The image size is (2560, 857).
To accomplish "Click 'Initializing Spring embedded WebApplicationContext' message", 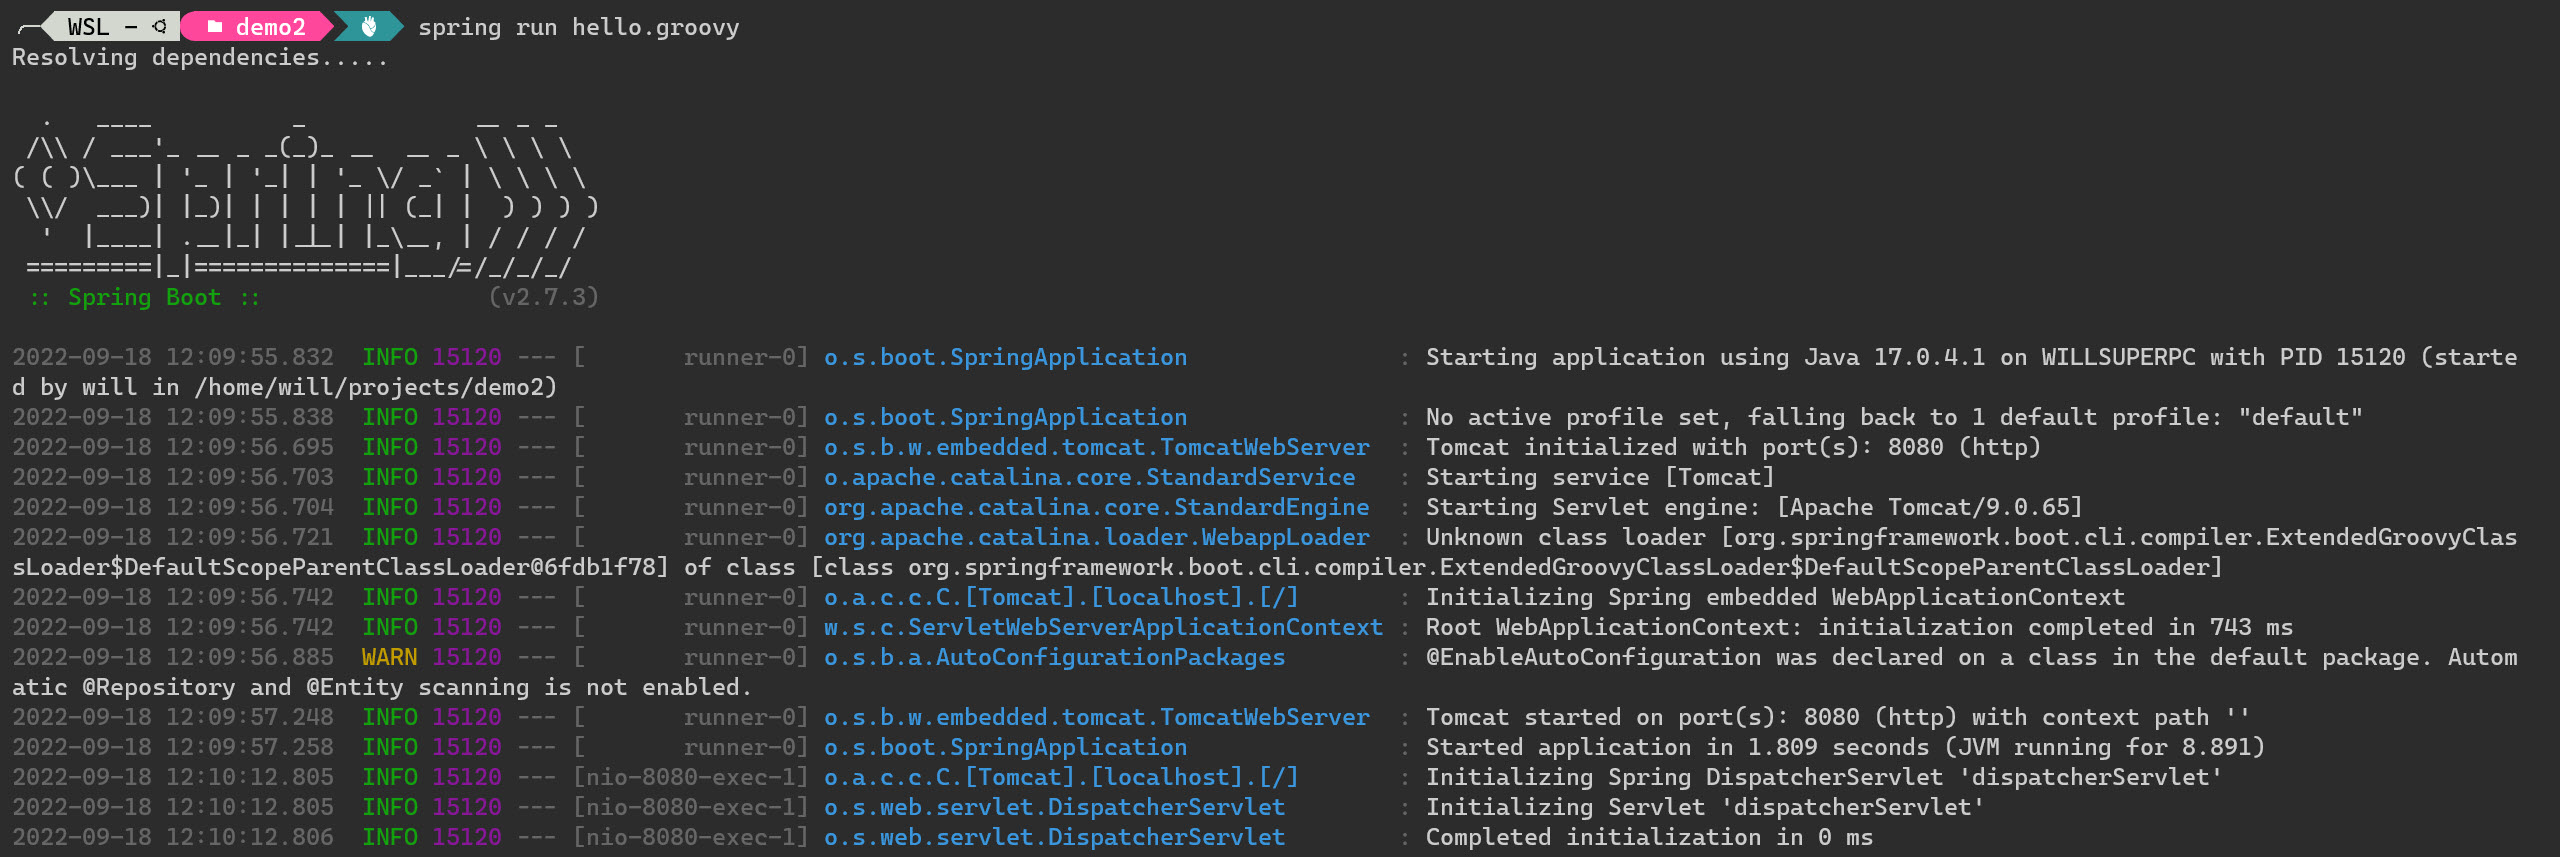I will tap(1775, 597).
